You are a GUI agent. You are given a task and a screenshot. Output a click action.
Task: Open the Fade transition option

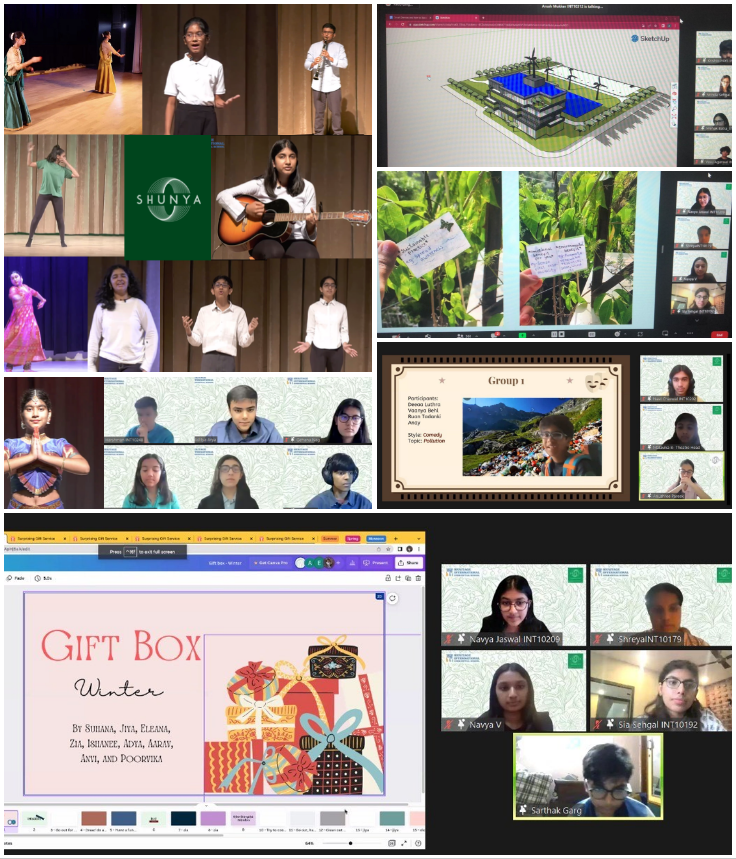tap(15, 578)
